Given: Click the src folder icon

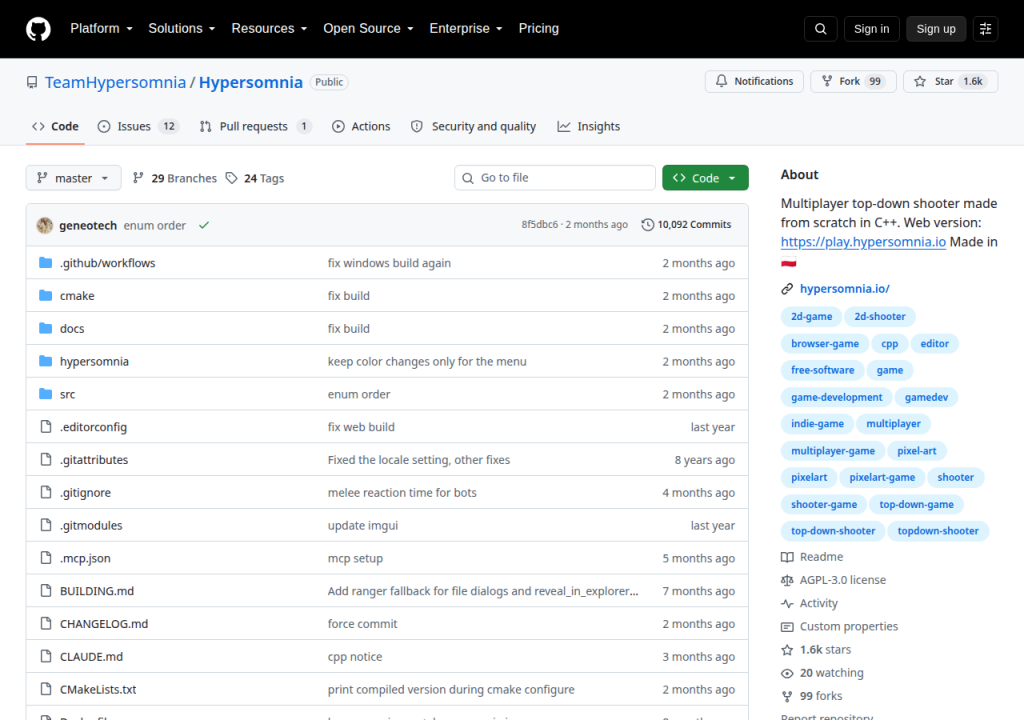Looking at the screenshot, I should (x=45, y=393).
